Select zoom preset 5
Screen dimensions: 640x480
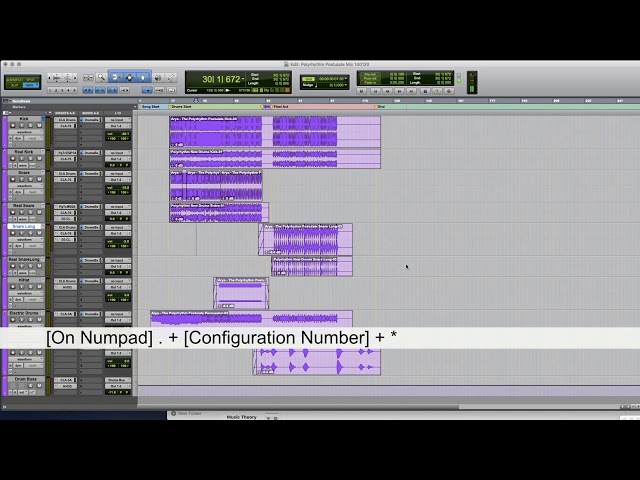[74, 90]
